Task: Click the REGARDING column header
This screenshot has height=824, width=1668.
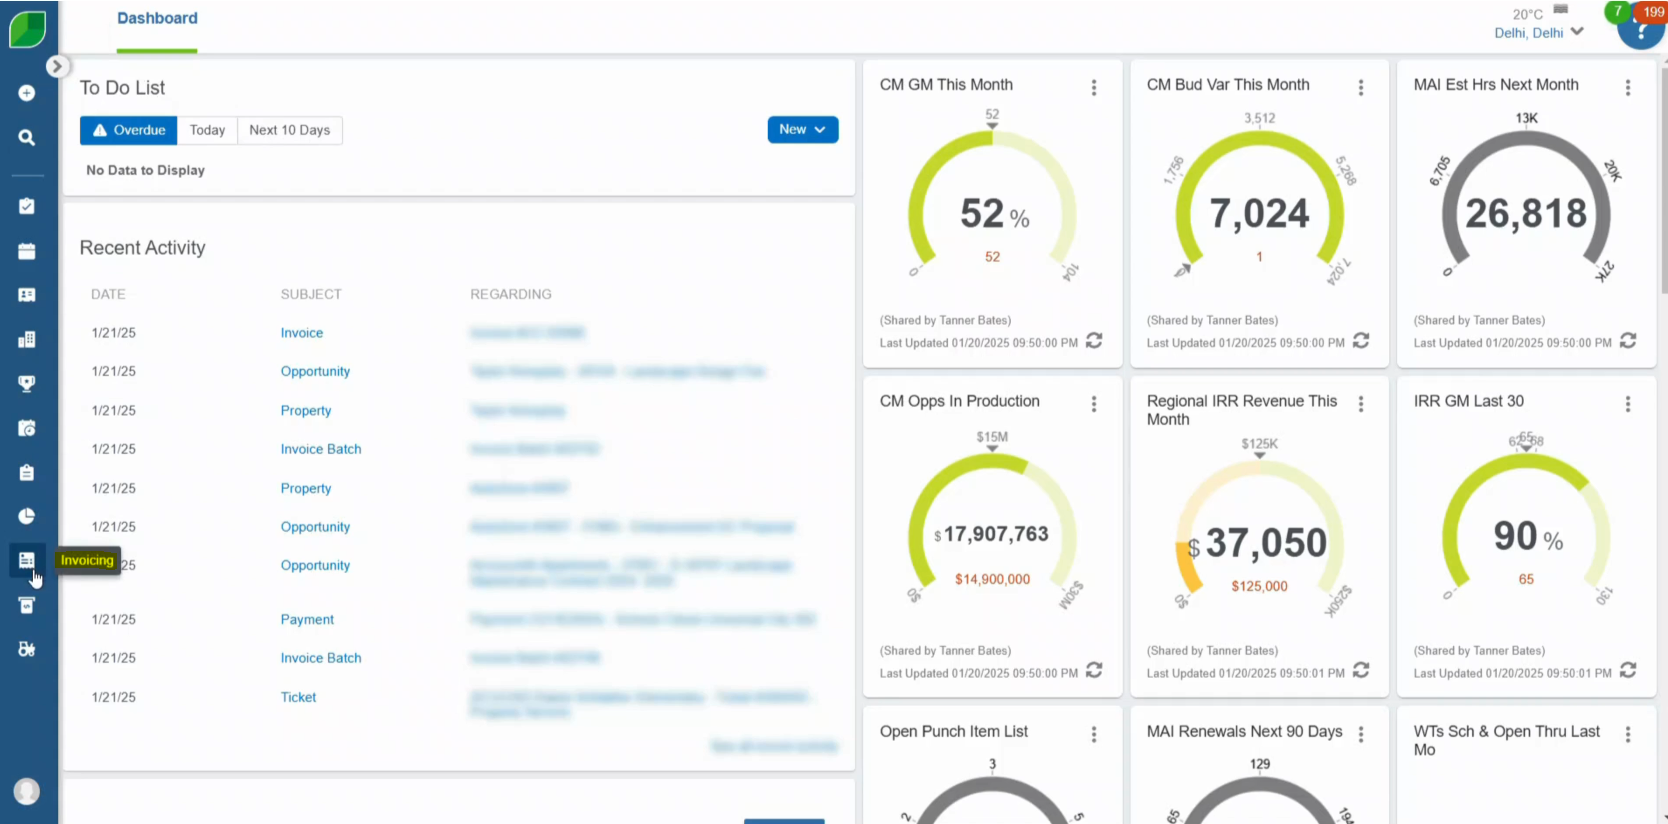Action: click(511, 294)
